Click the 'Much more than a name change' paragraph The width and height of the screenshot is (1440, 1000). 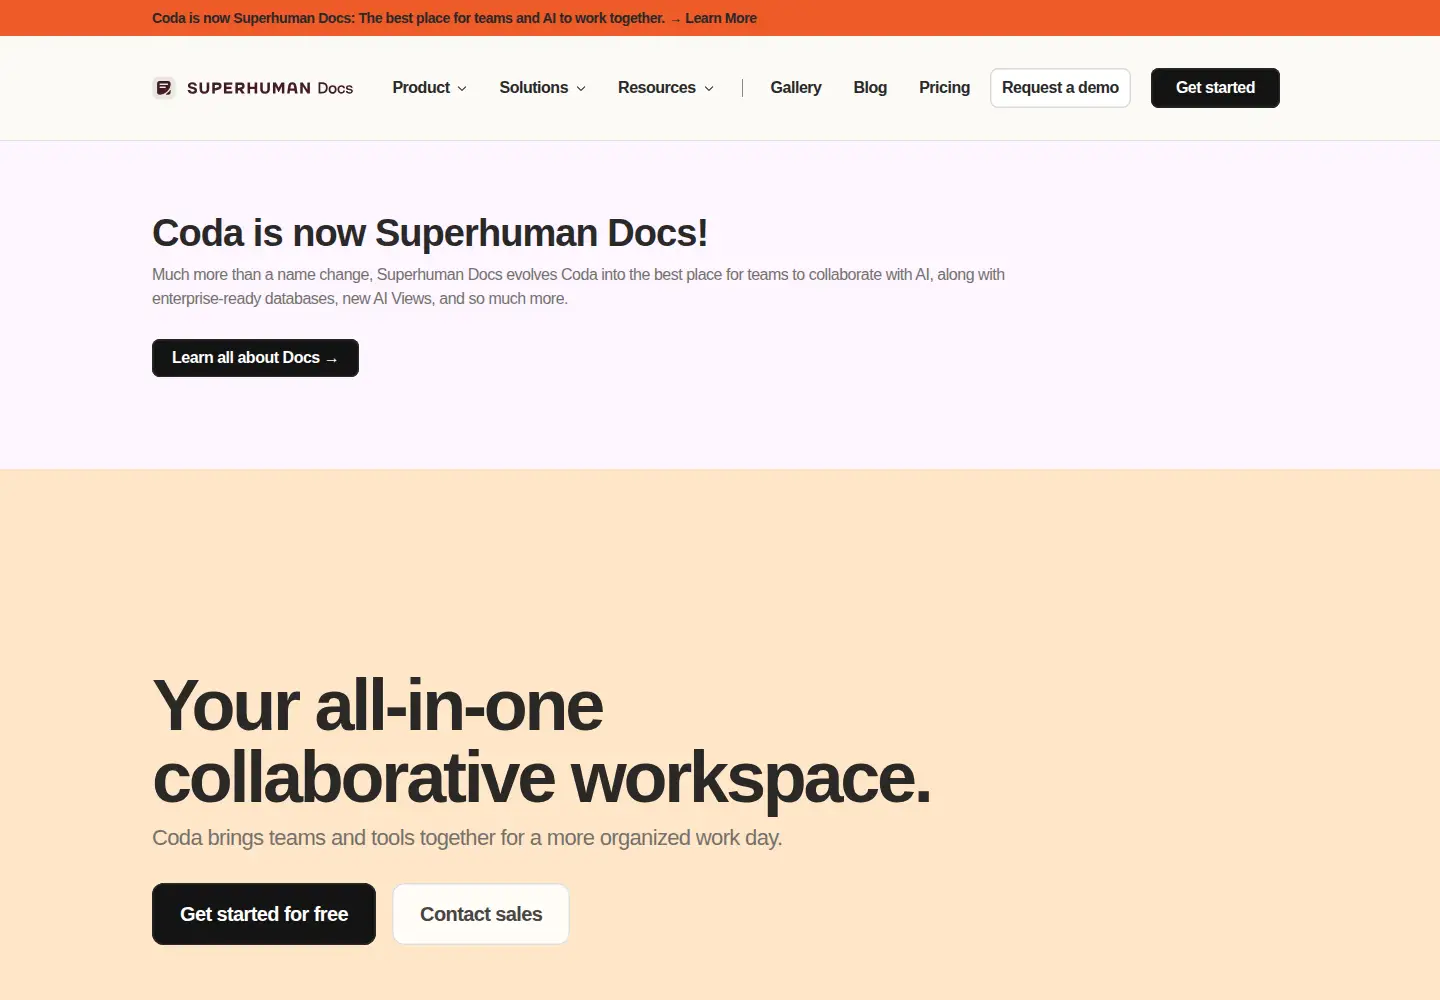click(x=578, y=287)
